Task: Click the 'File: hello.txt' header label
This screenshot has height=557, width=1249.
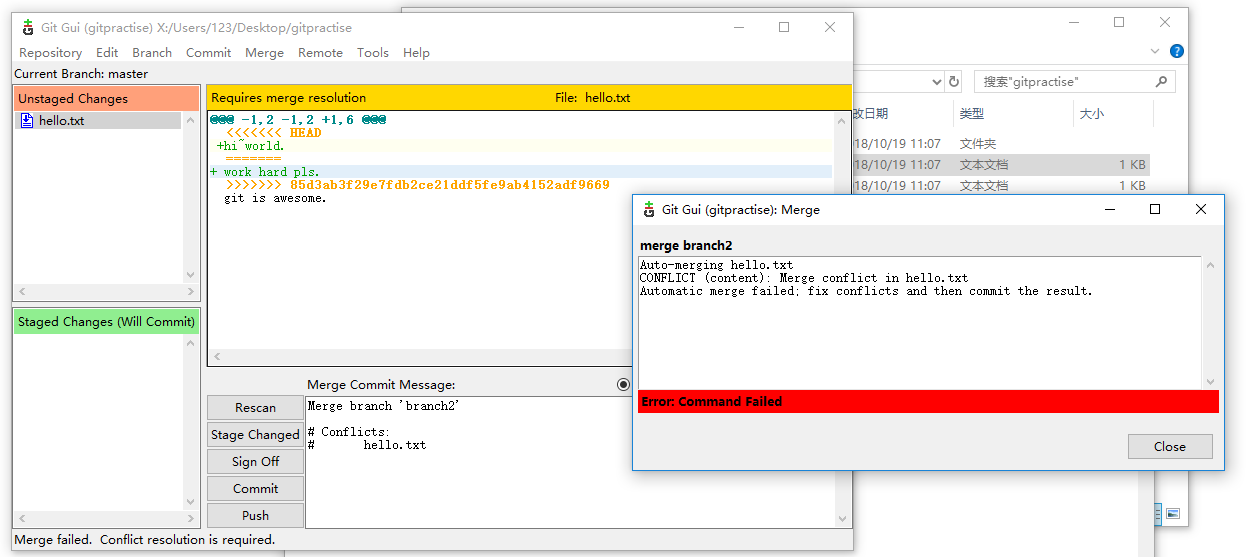Action: click(593, 98)
